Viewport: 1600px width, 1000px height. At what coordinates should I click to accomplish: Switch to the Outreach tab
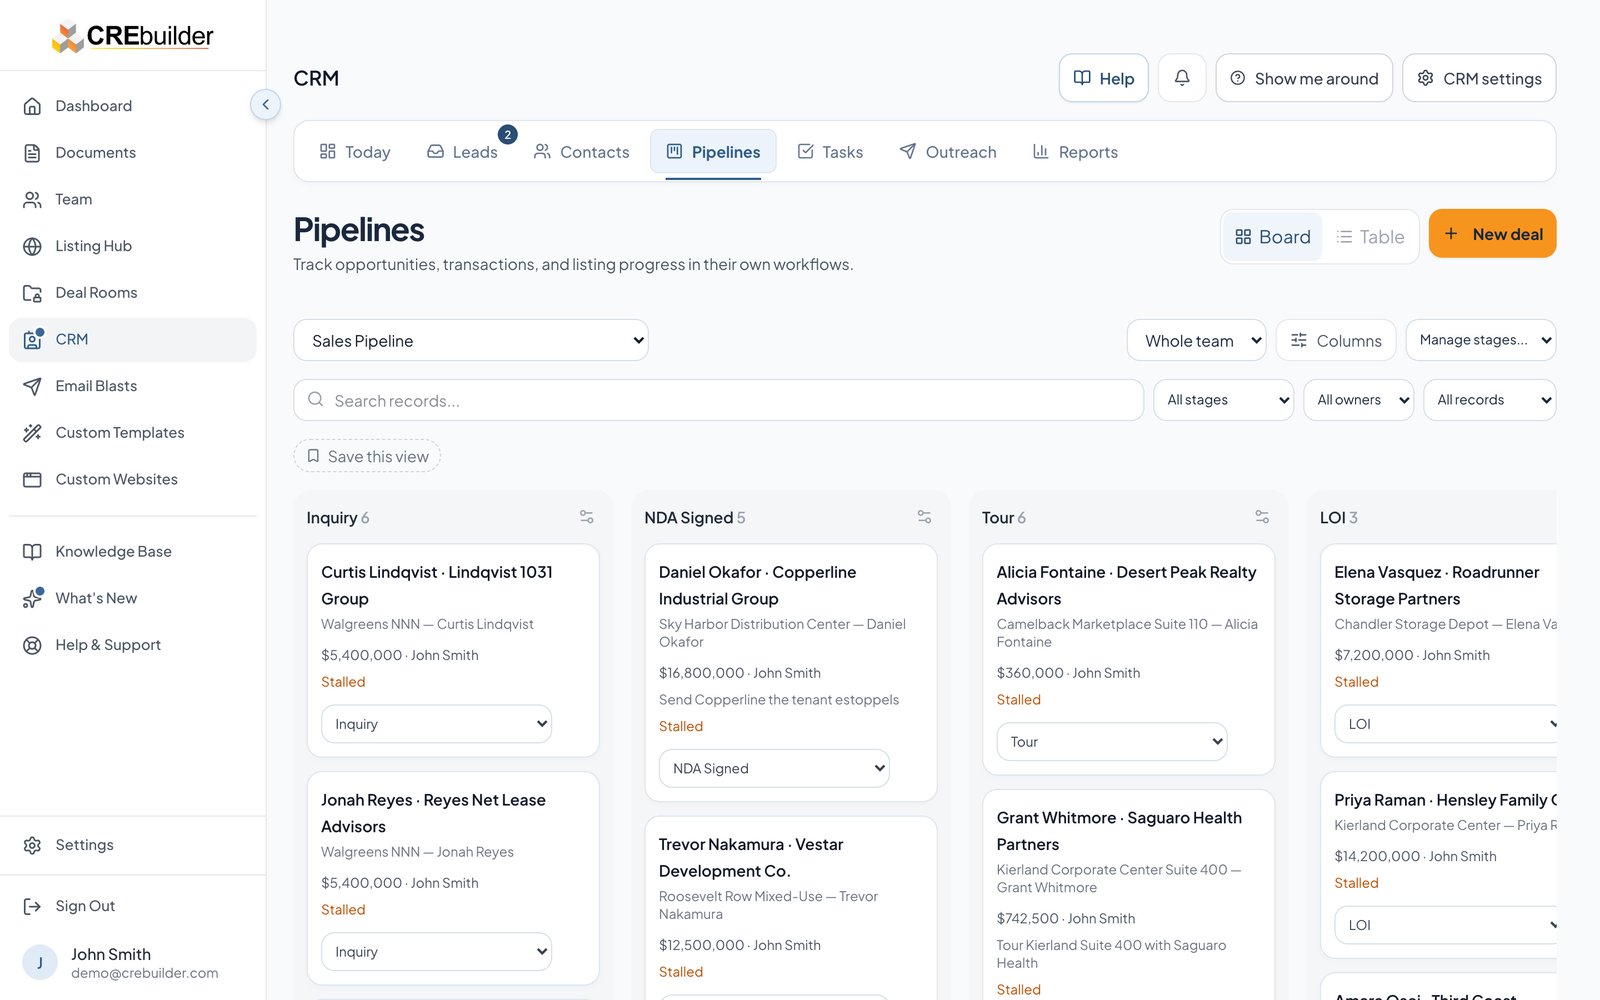[x=948, y=152]
